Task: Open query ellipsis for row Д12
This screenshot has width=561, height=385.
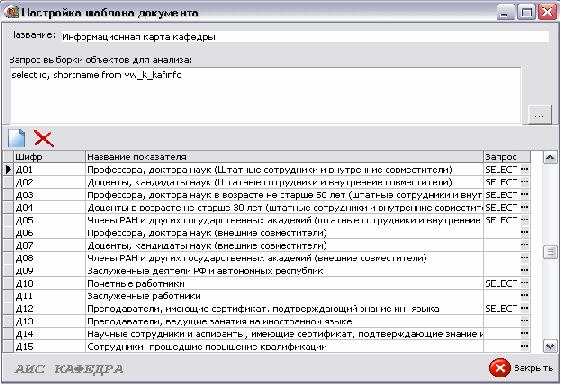Action: point(525,308)
